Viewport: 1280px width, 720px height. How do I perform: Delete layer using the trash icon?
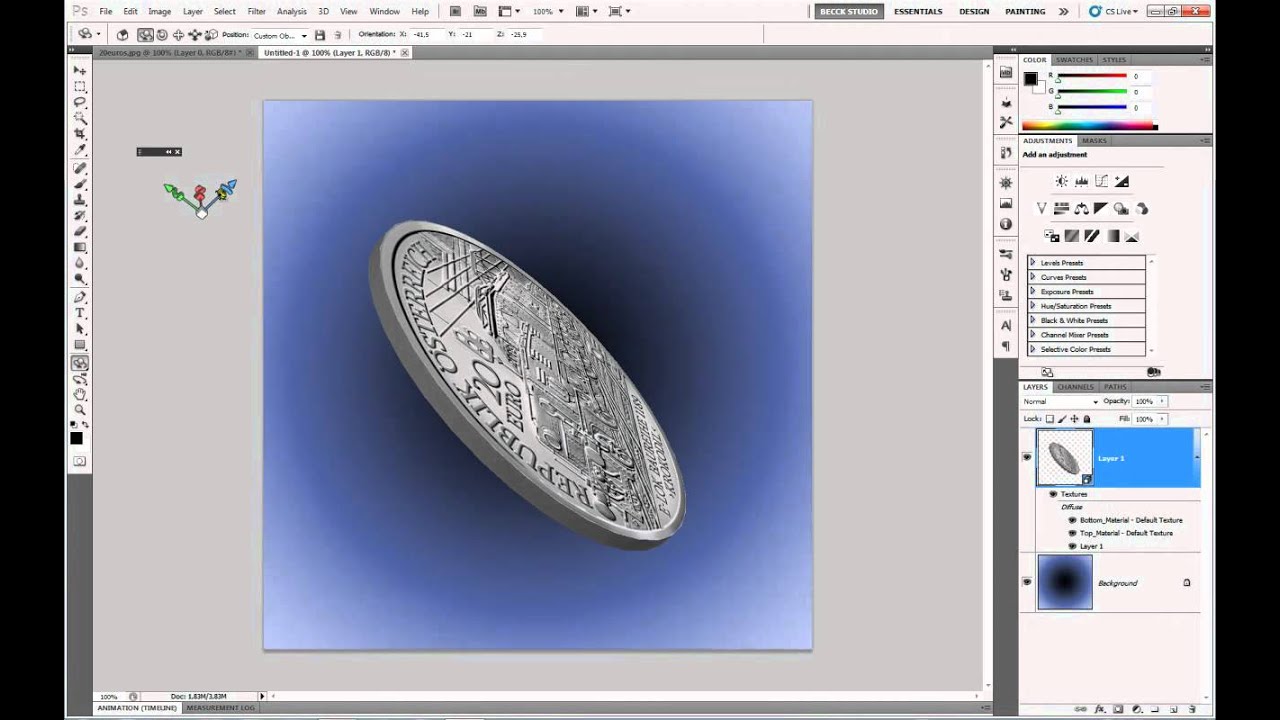[x=1192, y=708]
